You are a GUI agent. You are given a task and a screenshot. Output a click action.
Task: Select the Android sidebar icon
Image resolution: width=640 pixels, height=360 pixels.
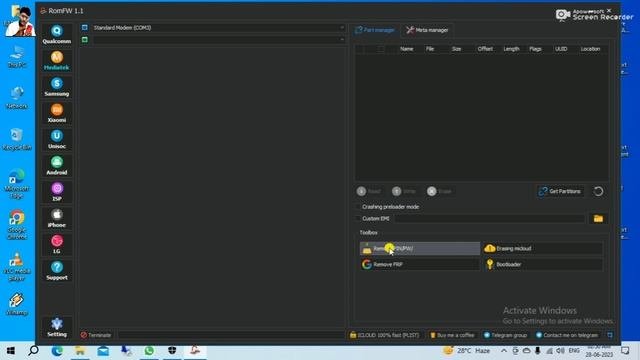click(57, 166)
